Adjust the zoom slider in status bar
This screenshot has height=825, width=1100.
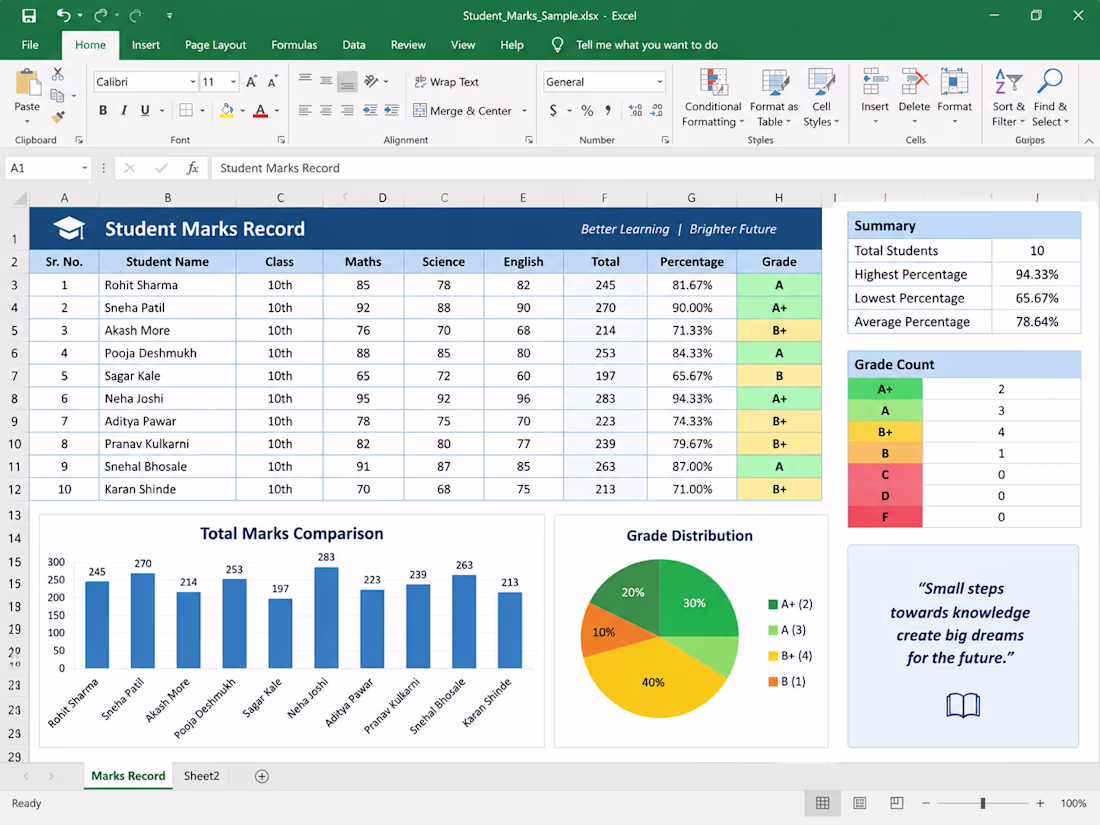tap(983, 803)
